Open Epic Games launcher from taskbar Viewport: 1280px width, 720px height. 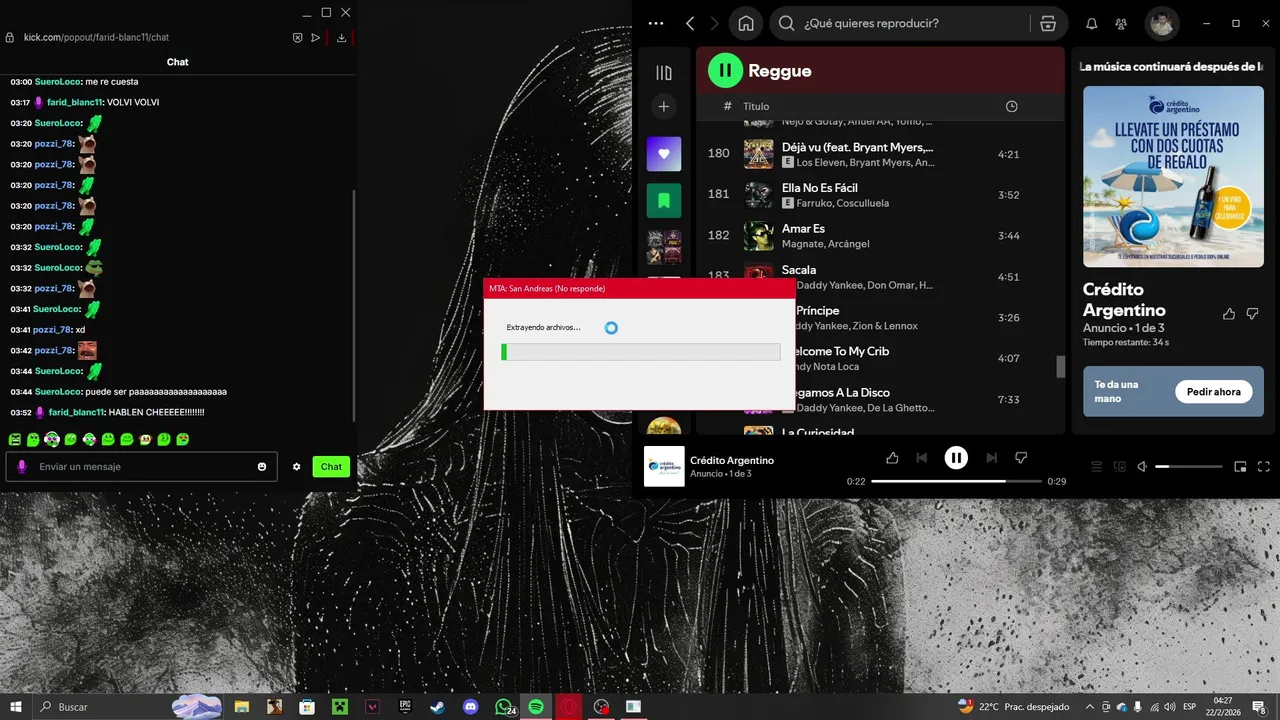tap(405, 707)
